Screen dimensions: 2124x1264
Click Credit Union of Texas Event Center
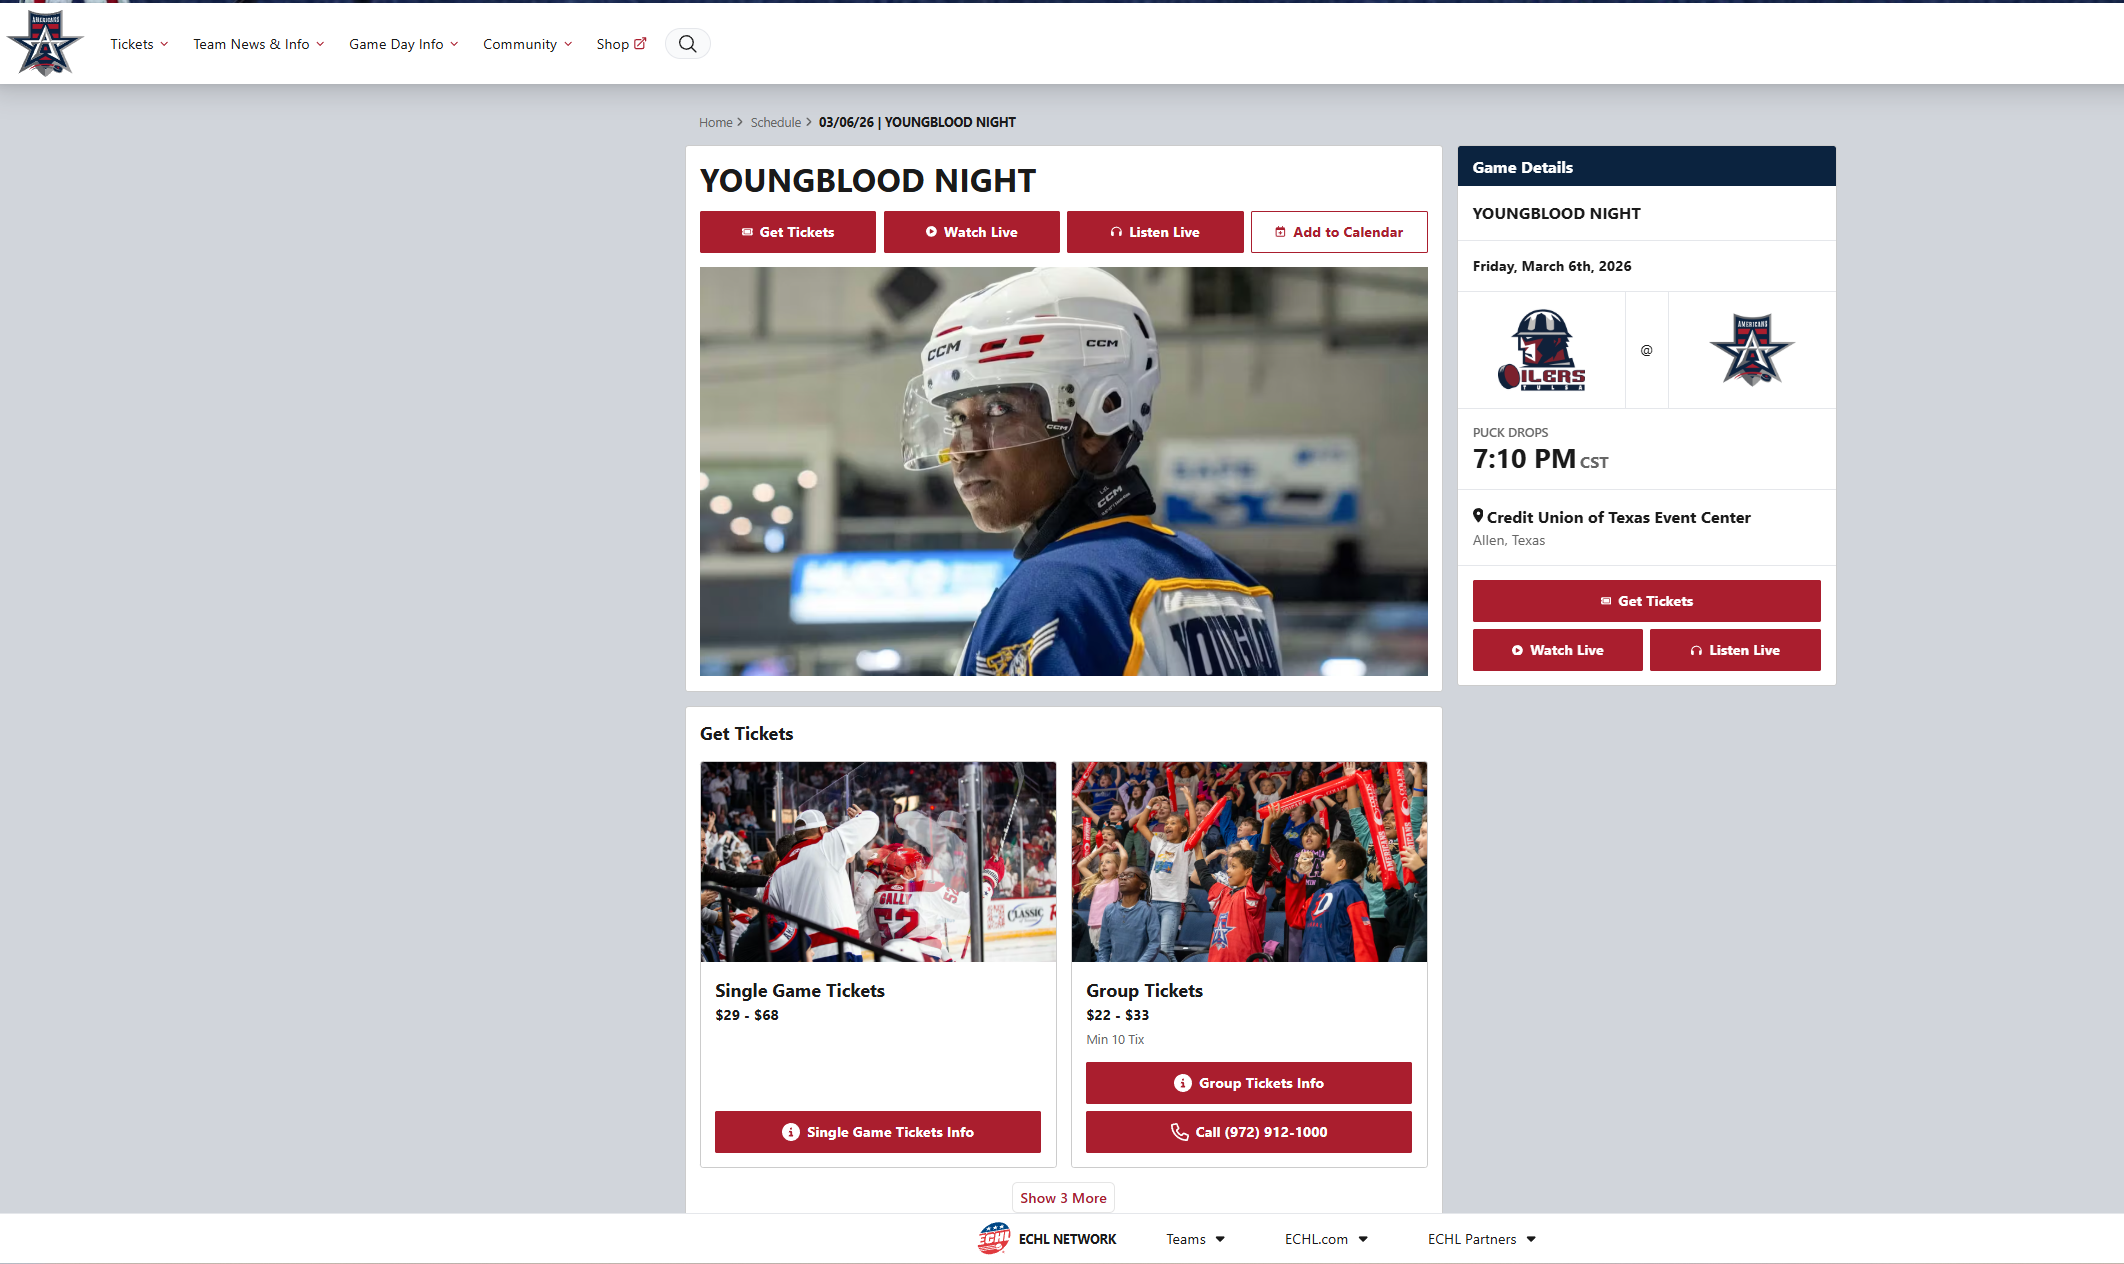(1618, 517)
